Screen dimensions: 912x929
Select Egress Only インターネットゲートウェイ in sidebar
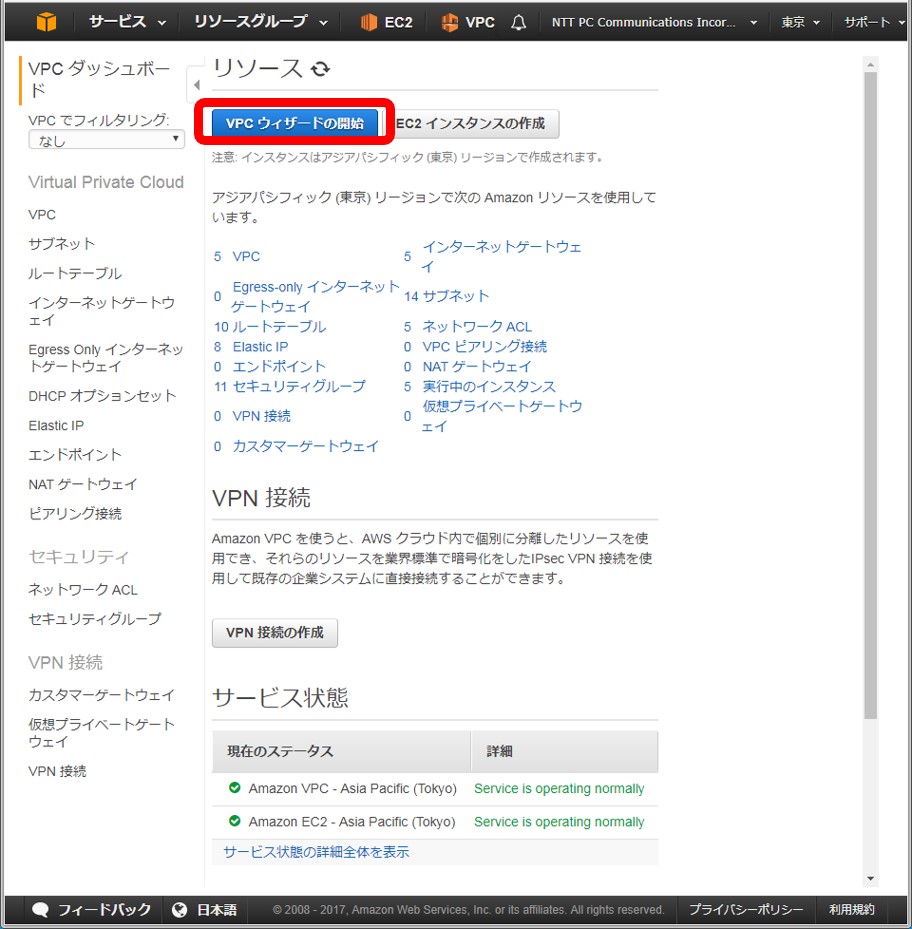tap(105, 358)
